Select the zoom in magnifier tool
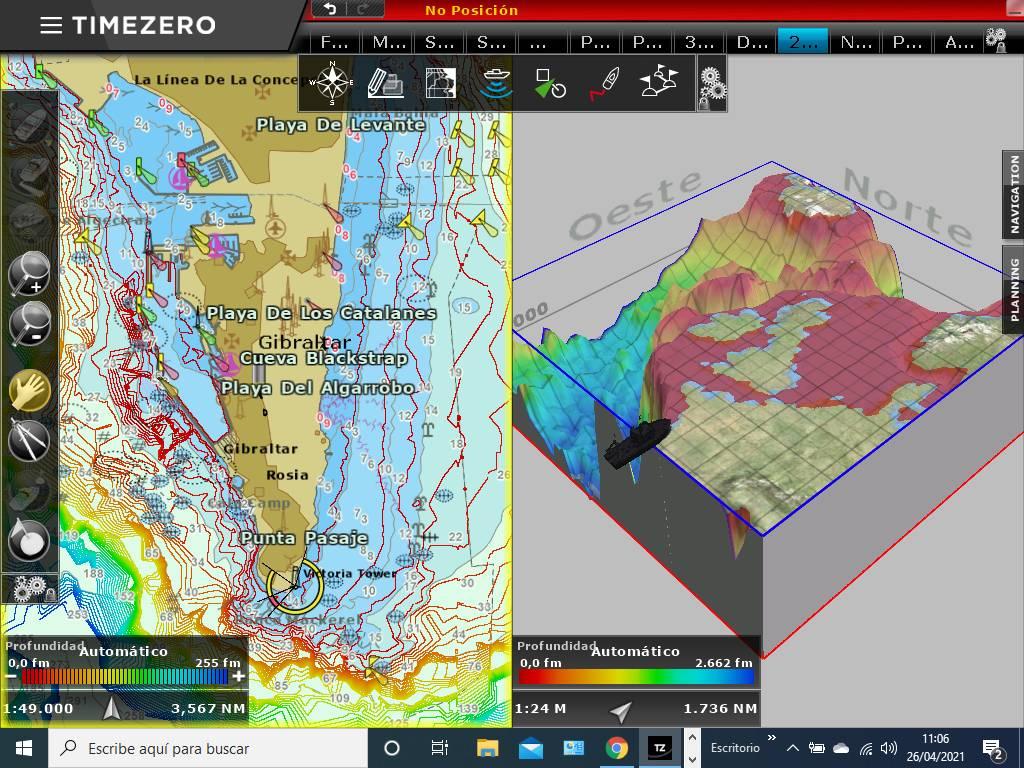The height and width of the screenshot is (768, 1024). point(29,273)
